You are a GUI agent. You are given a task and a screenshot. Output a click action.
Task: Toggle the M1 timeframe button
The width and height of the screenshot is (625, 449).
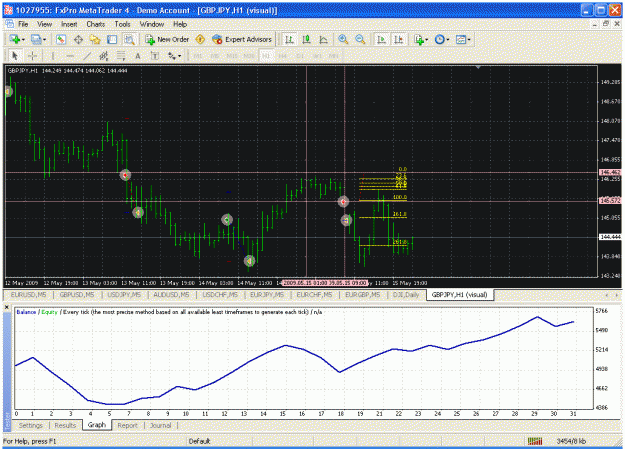click(x=198, y=56)
